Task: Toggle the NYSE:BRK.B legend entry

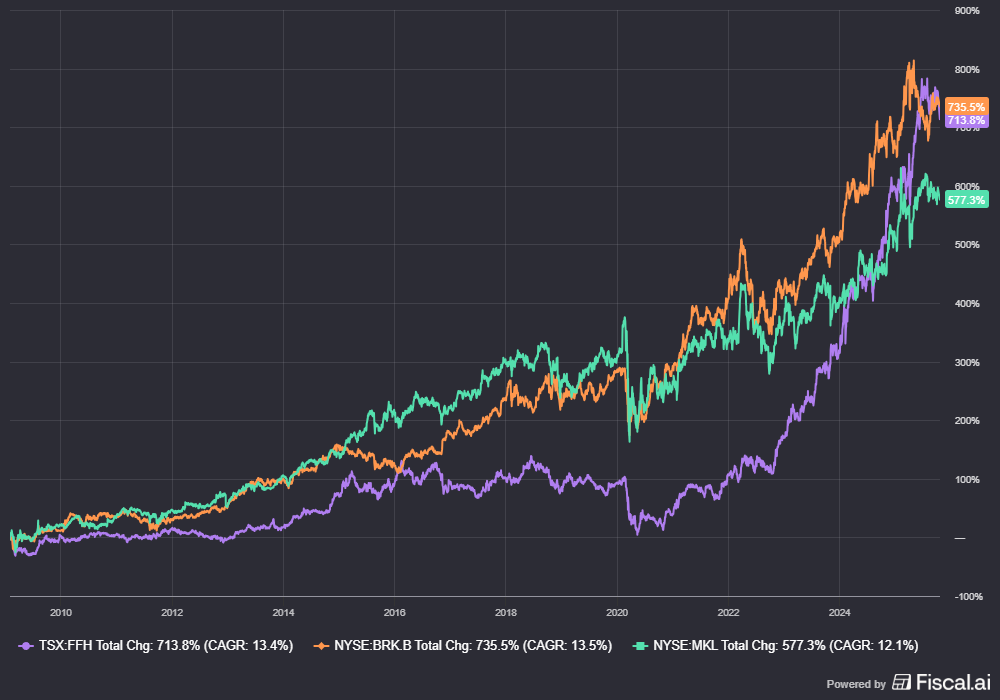Action: tap(462, 646)
